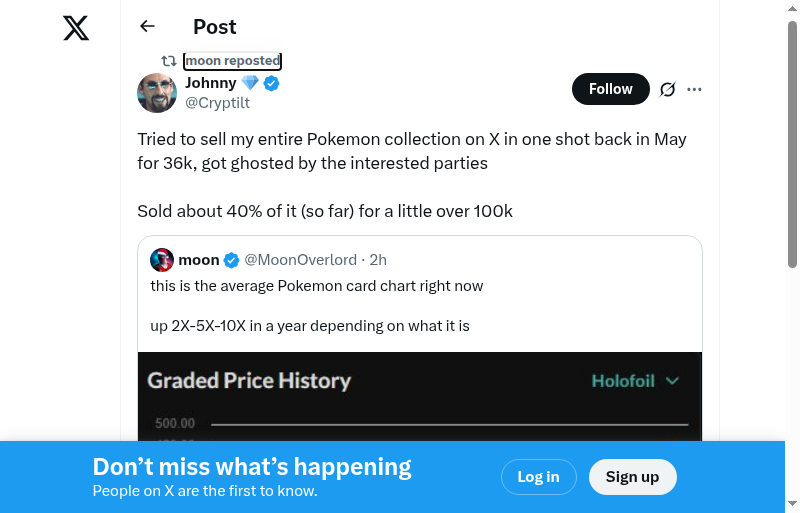Go back using the arrow icon
Viewport: 800px width, 513px height.
click(x=148, y=27)
